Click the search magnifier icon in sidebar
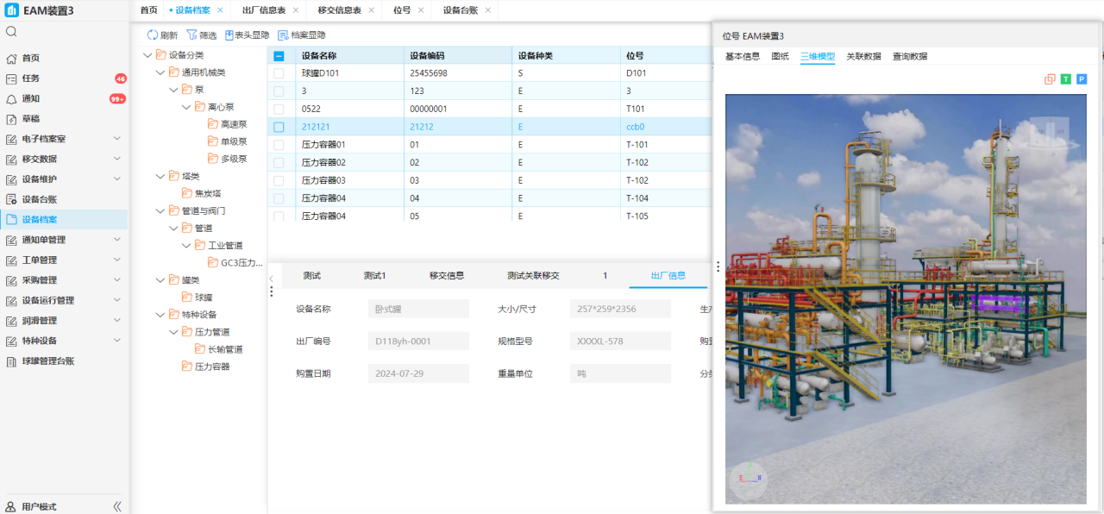 point(11,32)
